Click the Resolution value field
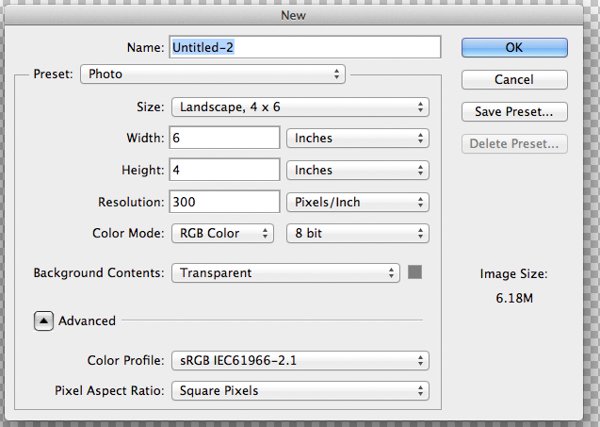The height and width of the screenshot is (427, 600). point(224,202)
